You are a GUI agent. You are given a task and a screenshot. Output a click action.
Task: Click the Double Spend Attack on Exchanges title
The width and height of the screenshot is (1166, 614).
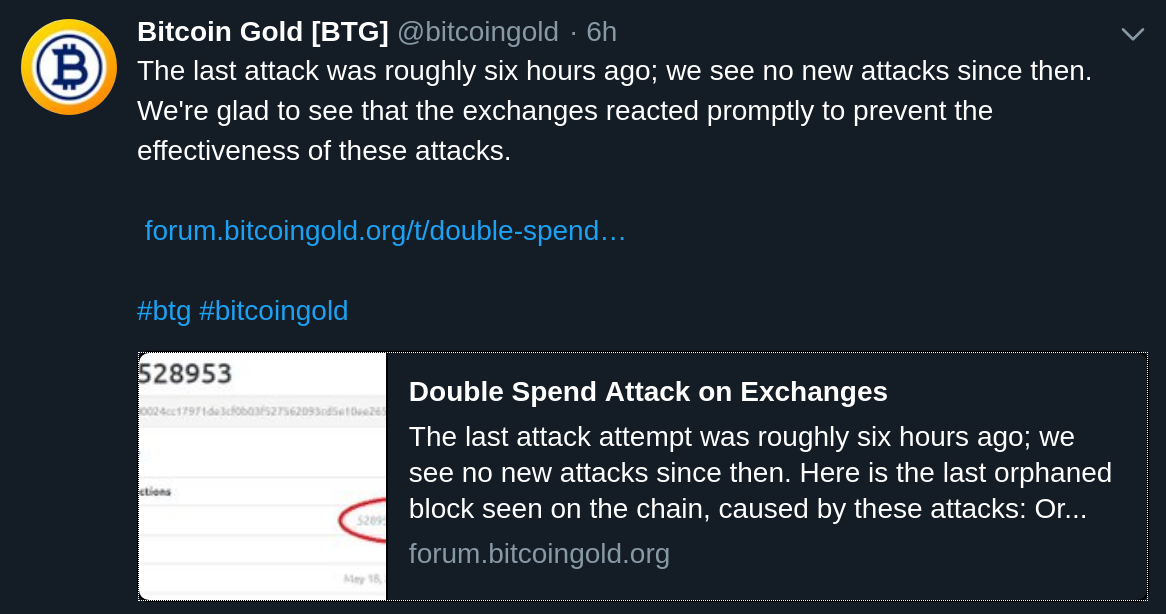coord(648,391)
